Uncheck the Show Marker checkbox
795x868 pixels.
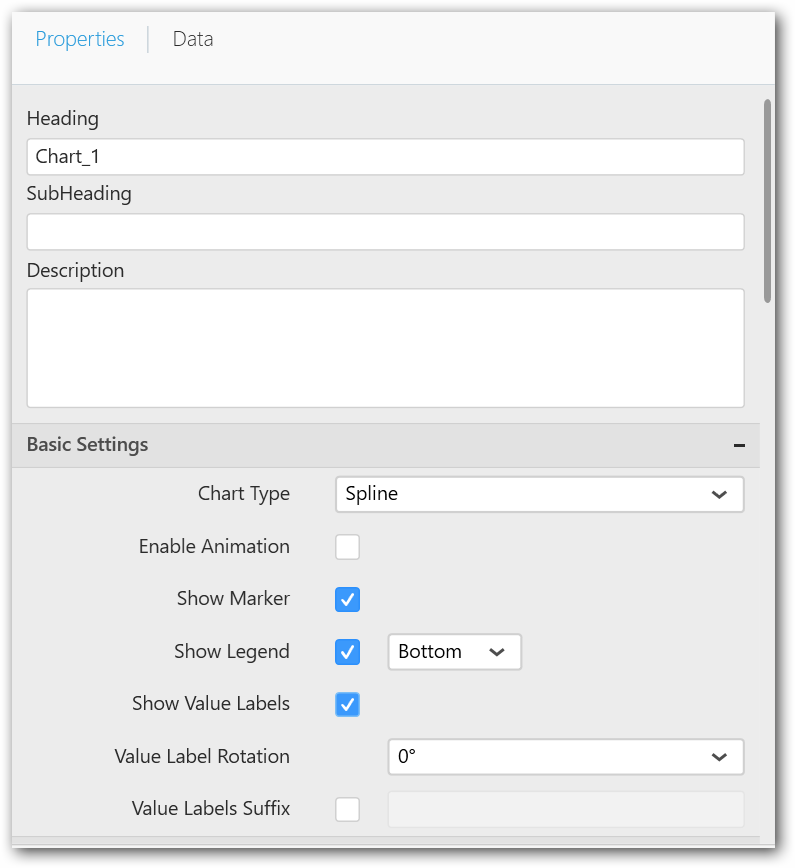pyautogui.click(x=347, y=600)
